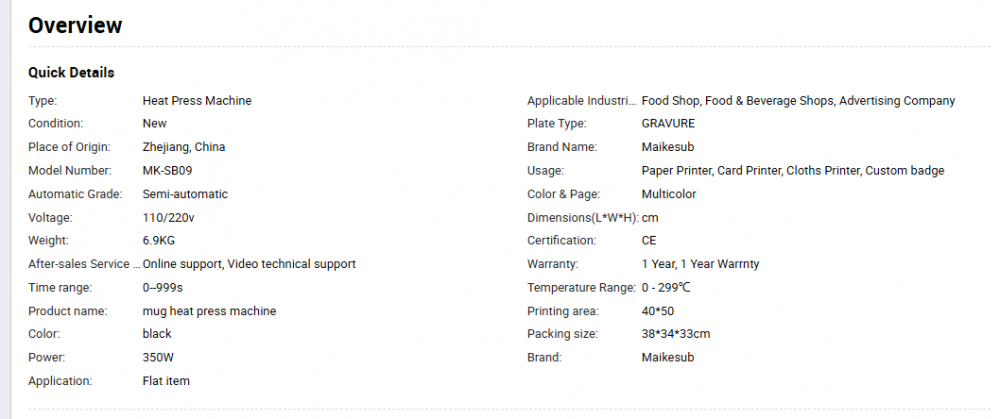
Task: Click the 0 - 299℃ temperature range
Action: click(x=675, y=288)
